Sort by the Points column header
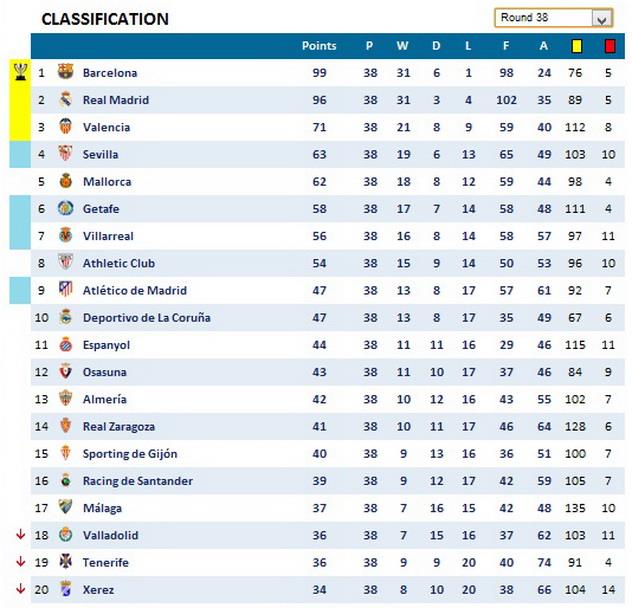Viewport: 632px width, 608px height. coord(319,46)
